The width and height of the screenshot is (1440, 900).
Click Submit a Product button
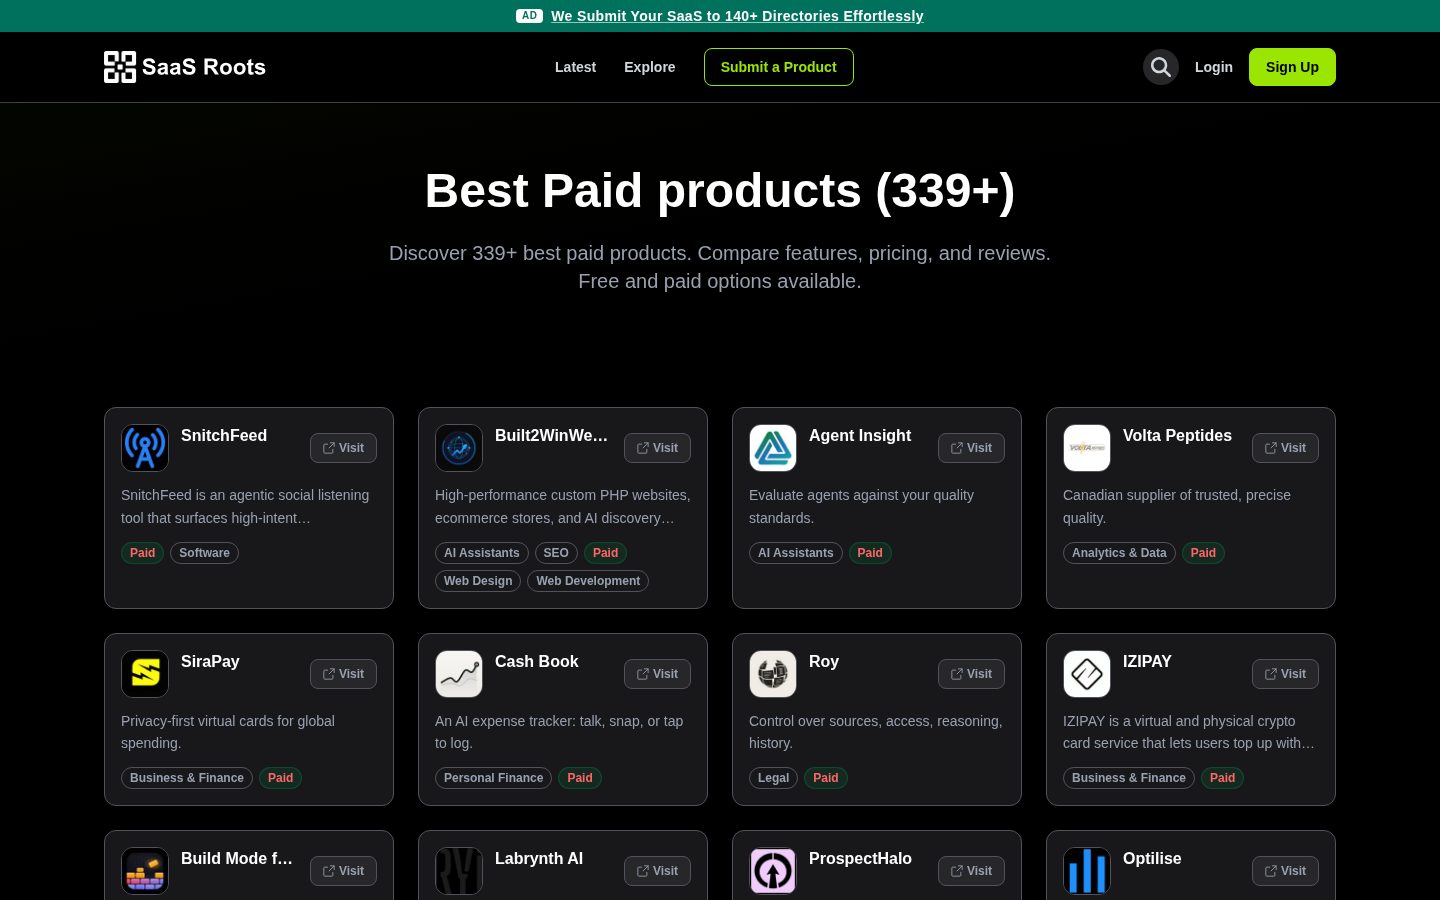click(x=779, y=67)
